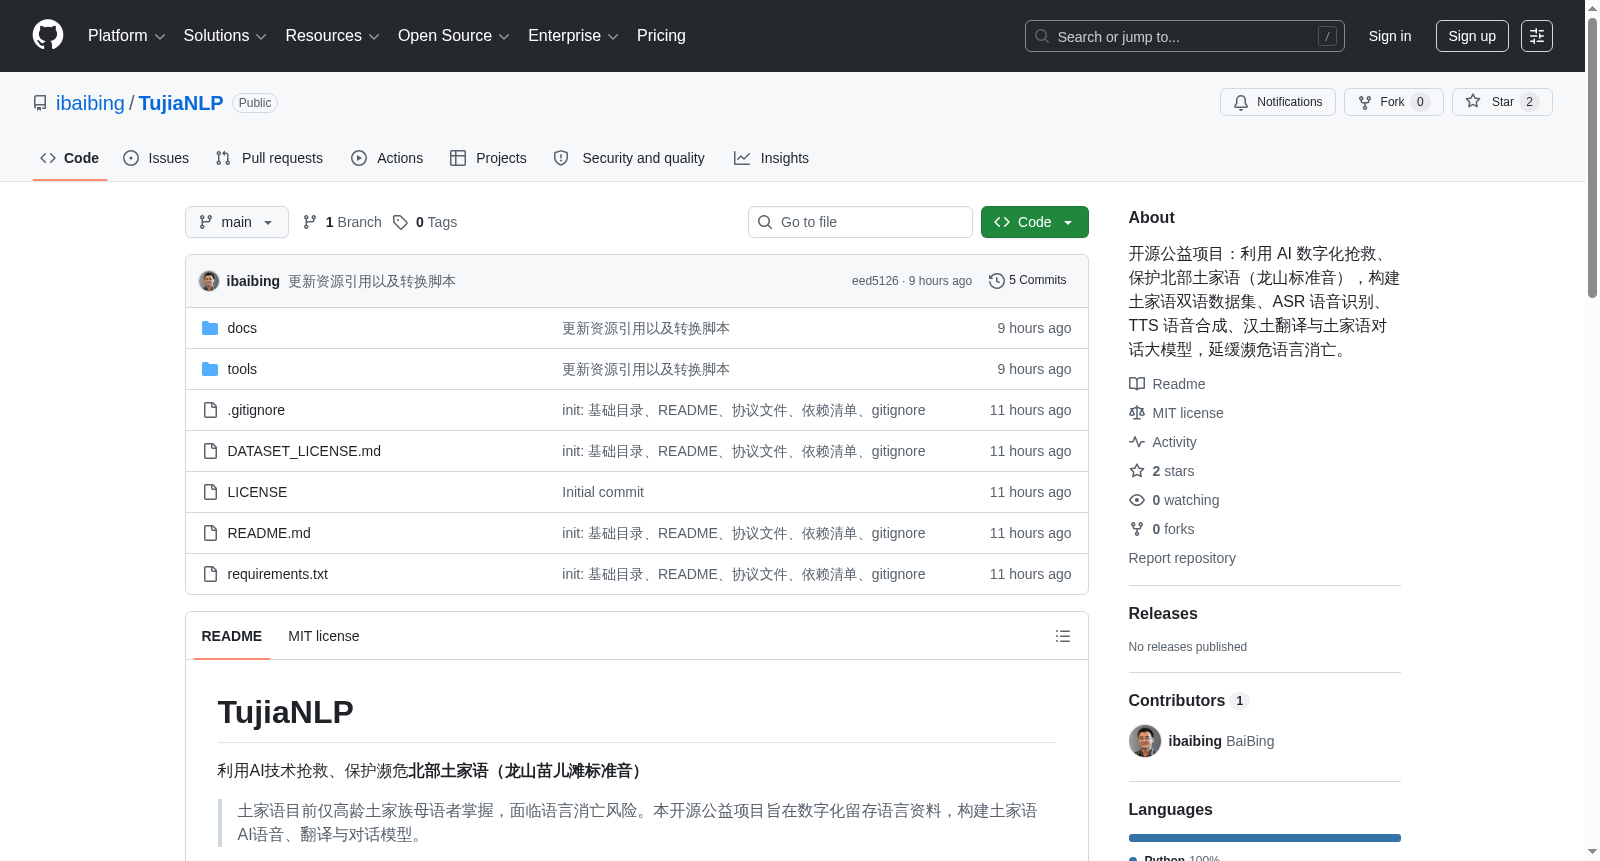Open the command palette icon in header

point(1537,36)
